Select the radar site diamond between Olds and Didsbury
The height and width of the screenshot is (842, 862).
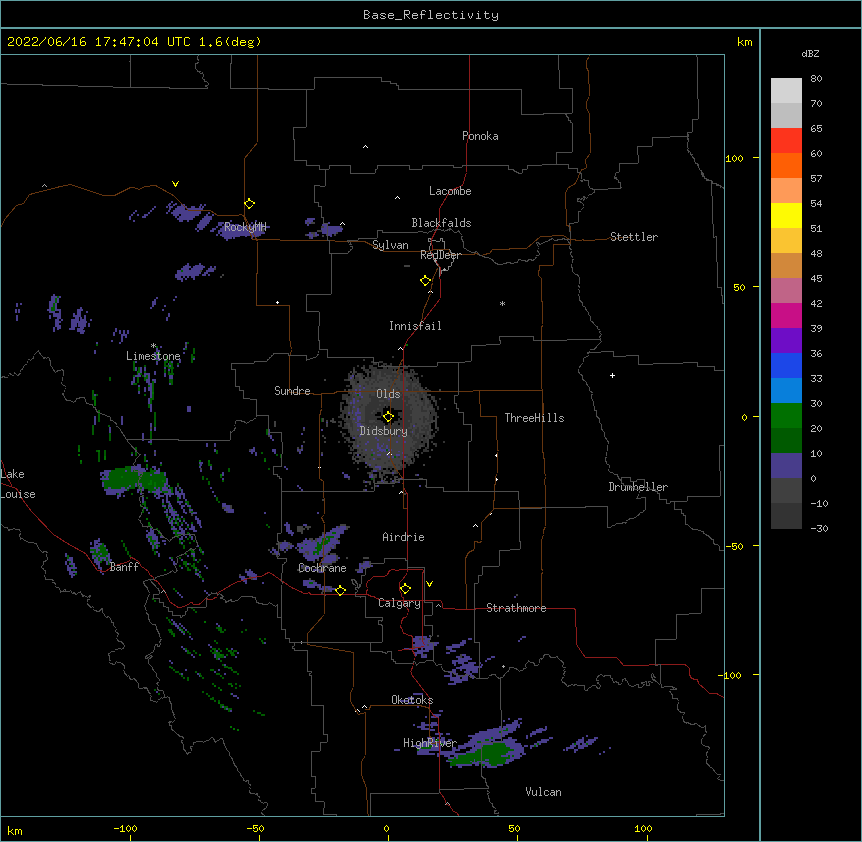(388, 417)
